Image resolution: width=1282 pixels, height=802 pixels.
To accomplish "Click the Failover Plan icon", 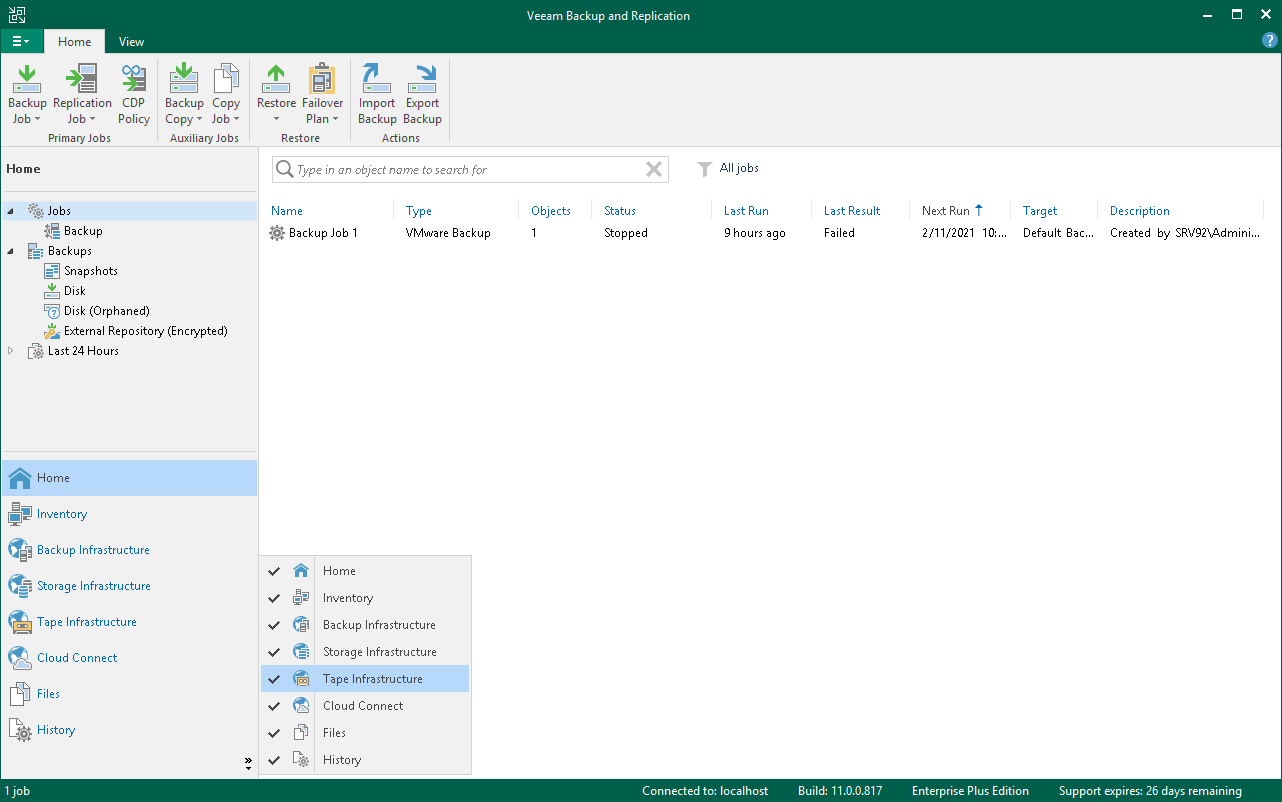I will [x=323, y=94].
